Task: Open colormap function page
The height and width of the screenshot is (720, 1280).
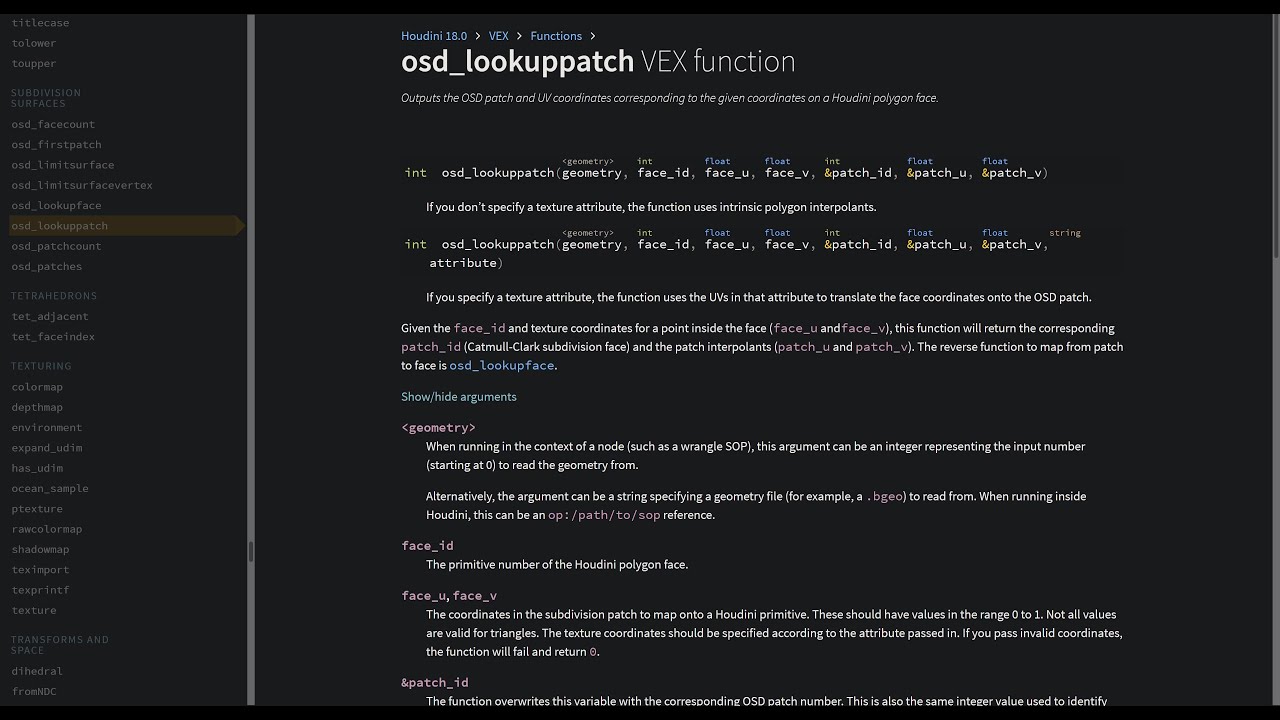Action: pyautogui.click(x=37, y=387)
